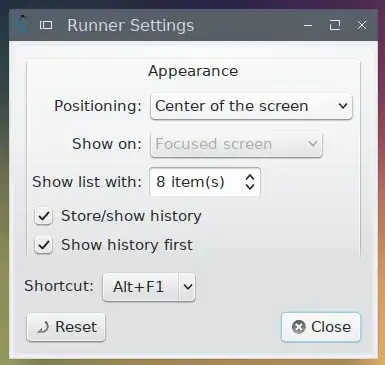The width and height of the screenshot is (385, 365).
Task: Increase the list item count with the up arrow
Action: coord(250,177)
